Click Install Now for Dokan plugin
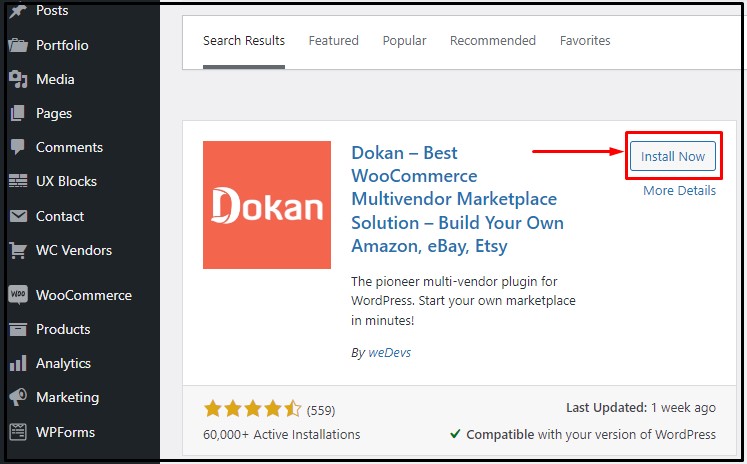The image size is (747, 464). tap(673, 156)
